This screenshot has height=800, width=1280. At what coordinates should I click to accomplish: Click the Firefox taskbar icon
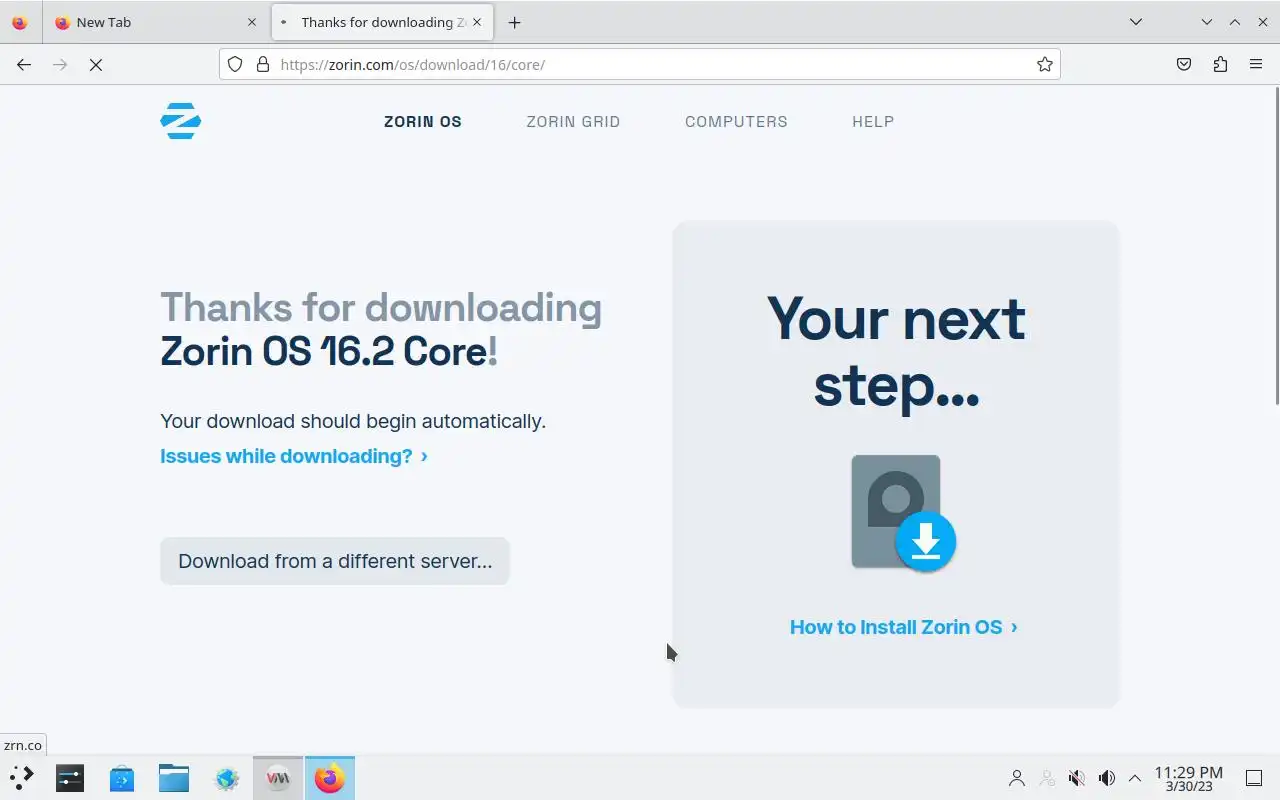tap(330, 777)
